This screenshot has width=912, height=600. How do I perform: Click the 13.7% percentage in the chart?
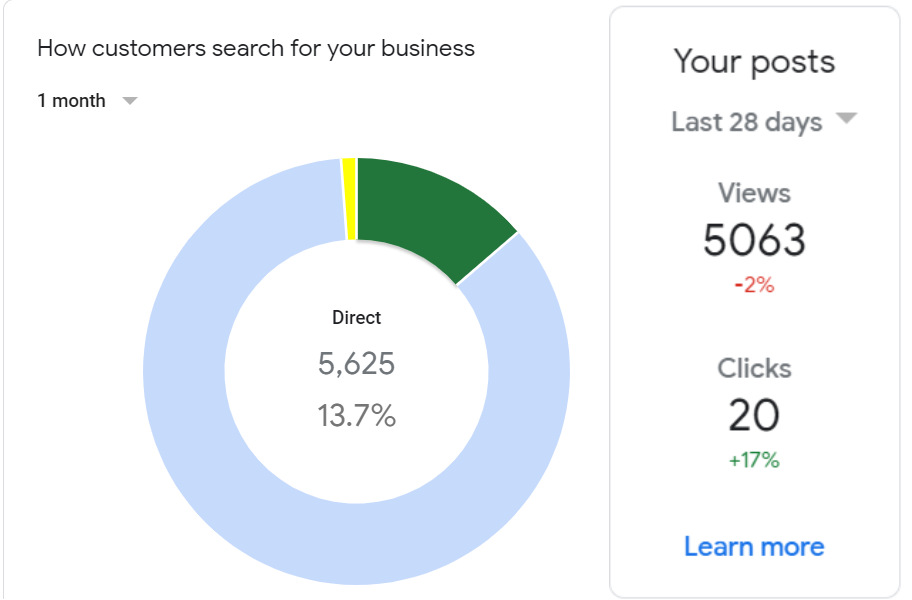(x=357, y=416)
